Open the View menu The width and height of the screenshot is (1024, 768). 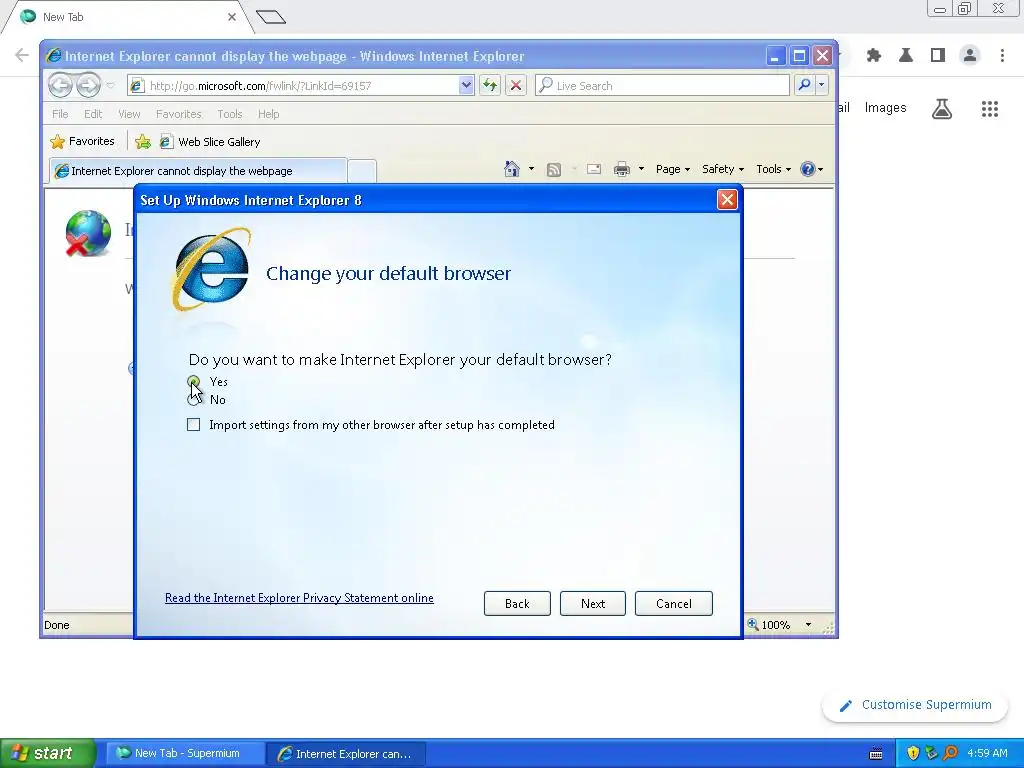(x=129, y=114)
